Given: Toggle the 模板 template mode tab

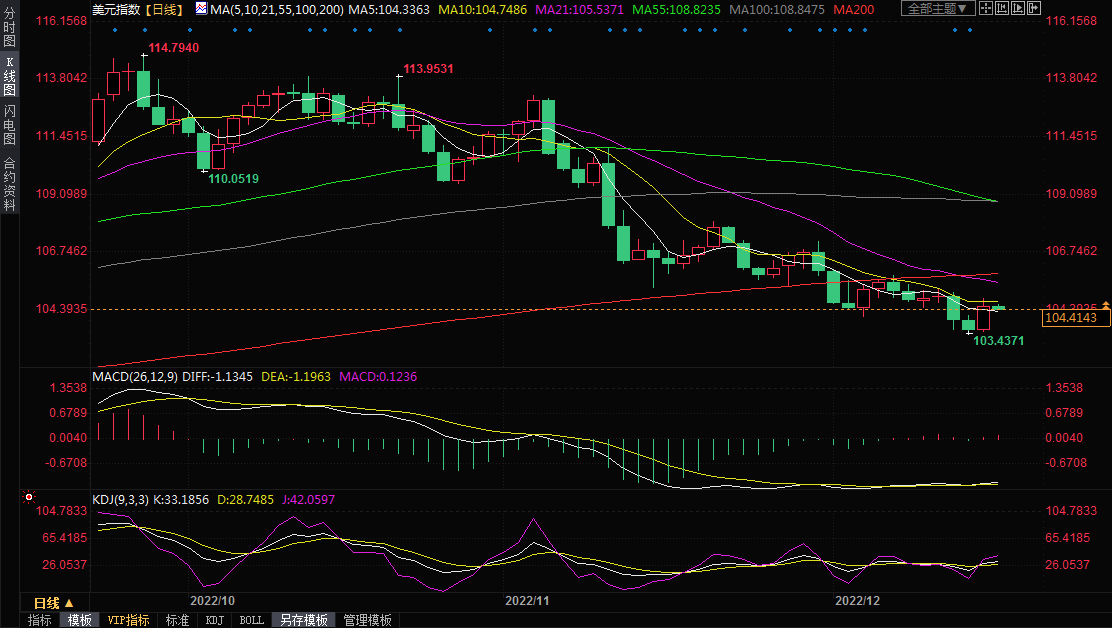Looking at the screenshot, I should coord(80,620).
